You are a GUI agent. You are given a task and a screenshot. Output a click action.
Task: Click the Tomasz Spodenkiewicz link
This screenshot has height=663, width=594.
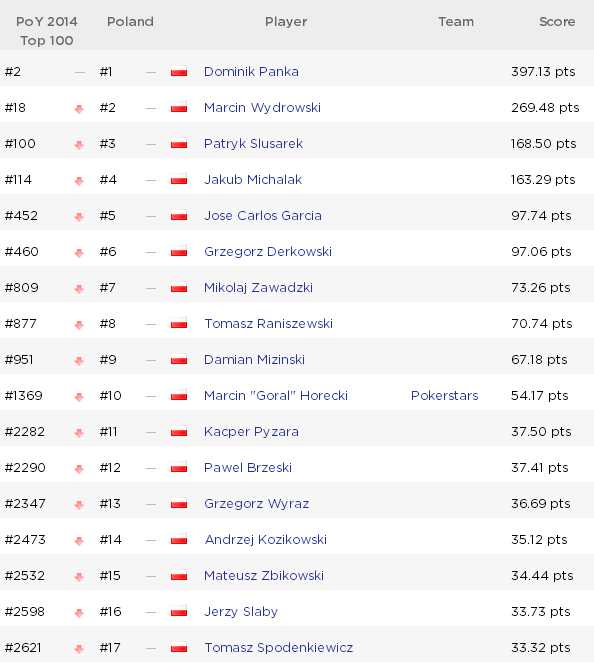(279, 647)
